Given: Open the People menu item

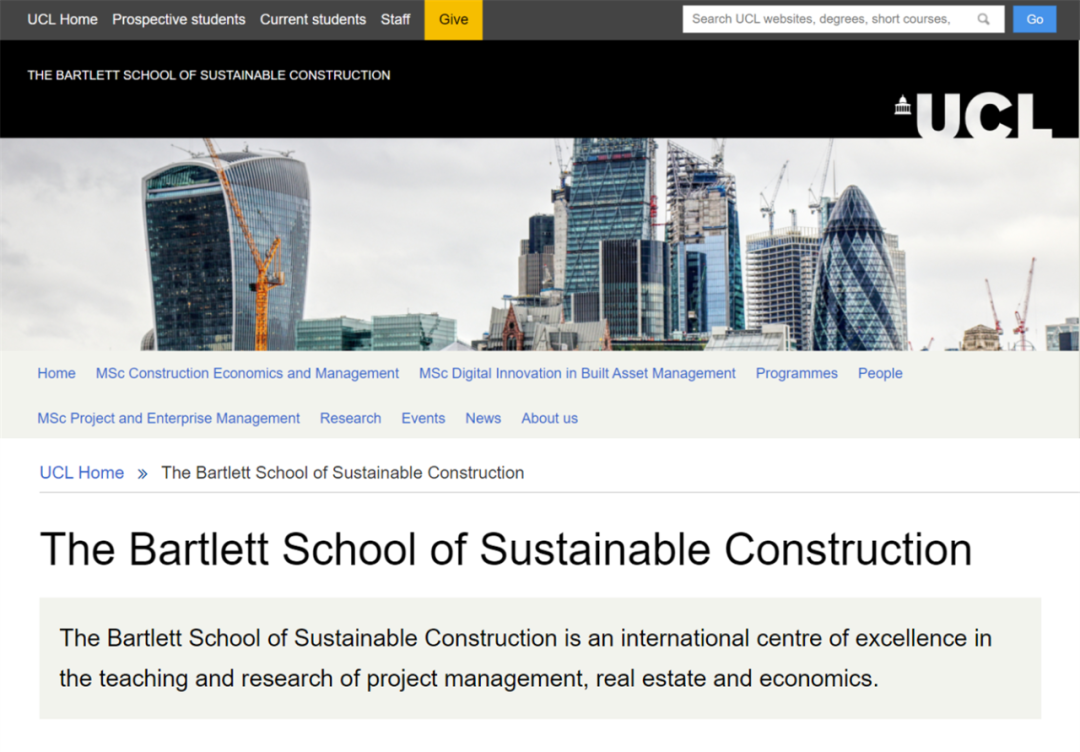Looking at the screenshot, I should click(880, 373).
